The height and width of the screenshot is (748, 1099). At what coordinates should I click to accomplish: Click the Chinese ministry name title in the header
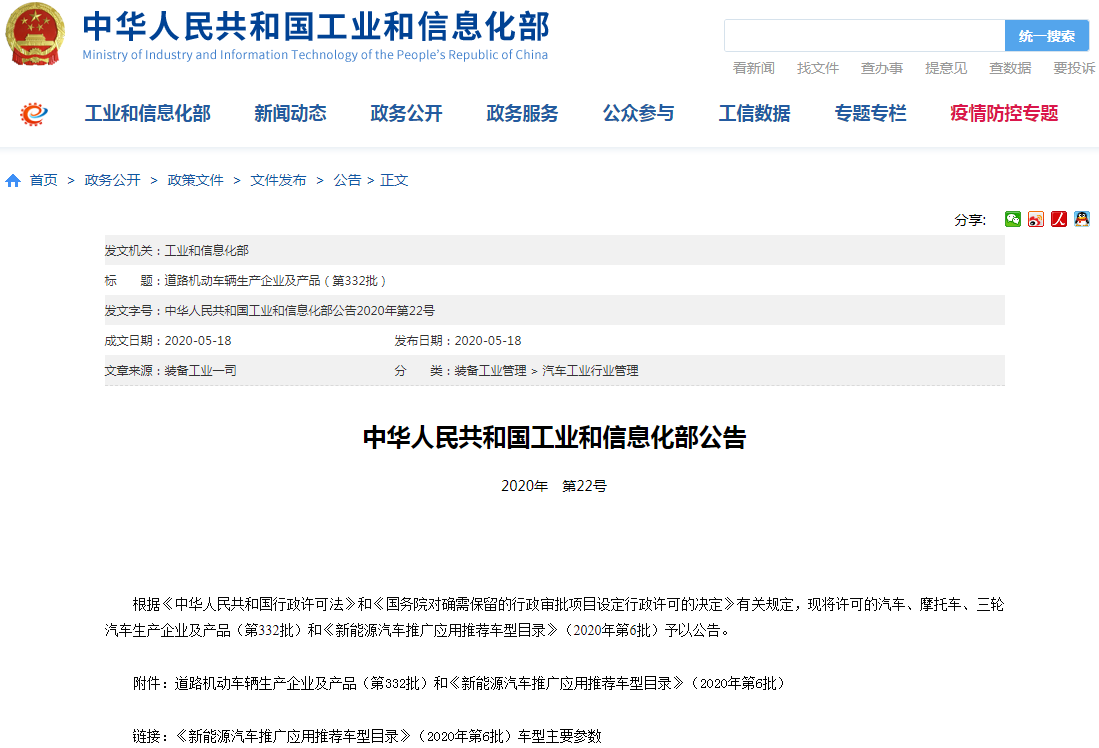[x=316, y=26]
